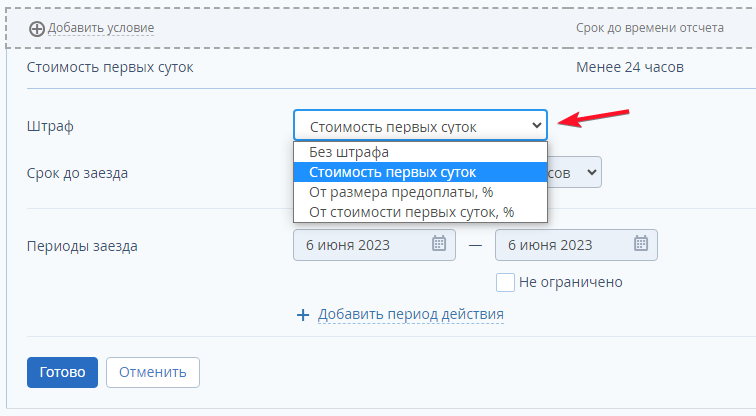Click the "Добавить период действия" link

(x=410, y=315)
